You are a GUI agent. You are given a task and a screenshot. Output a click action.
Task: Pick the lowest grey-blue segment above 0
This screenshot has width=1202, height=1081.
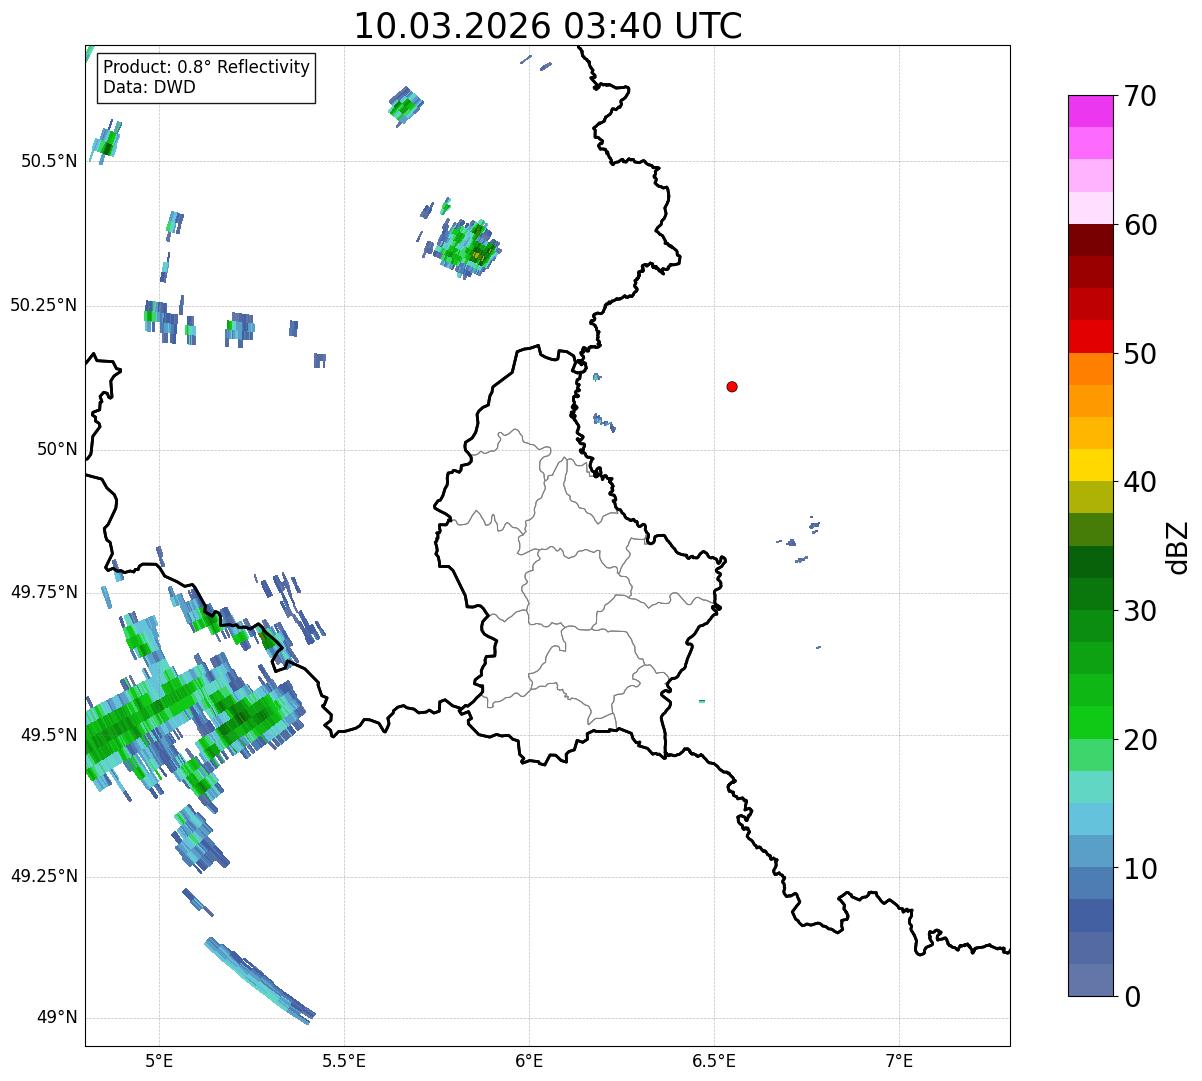pos(1091,980)
